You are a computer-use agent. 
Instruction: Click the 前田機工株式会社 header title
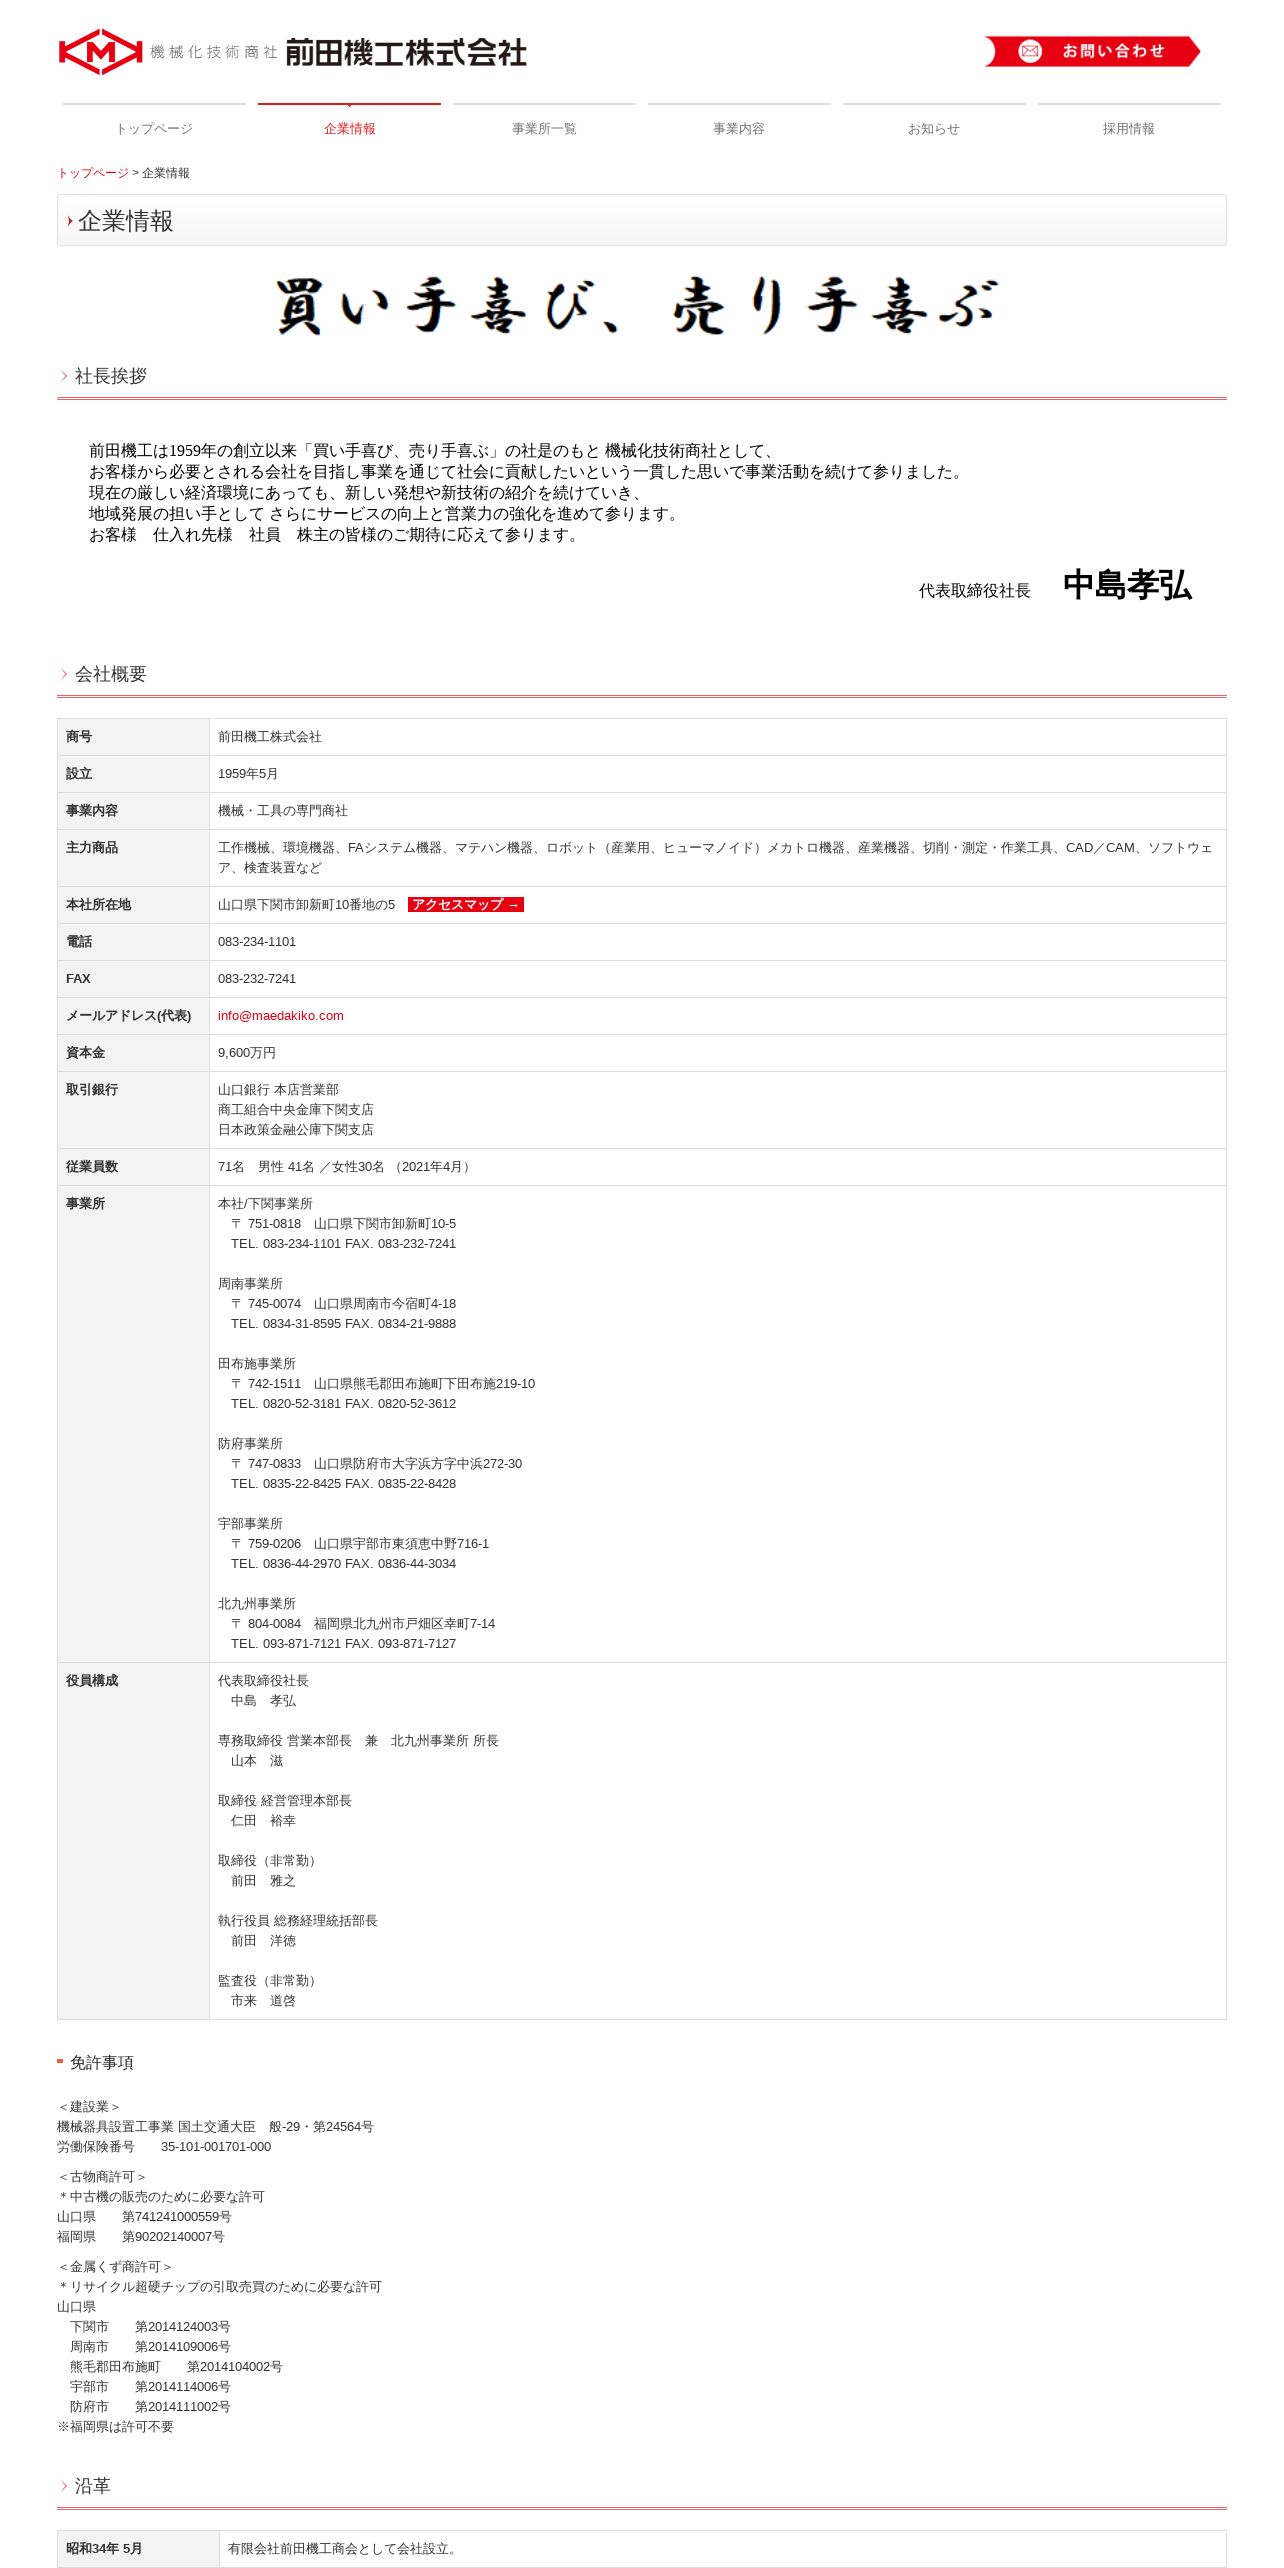406,53
